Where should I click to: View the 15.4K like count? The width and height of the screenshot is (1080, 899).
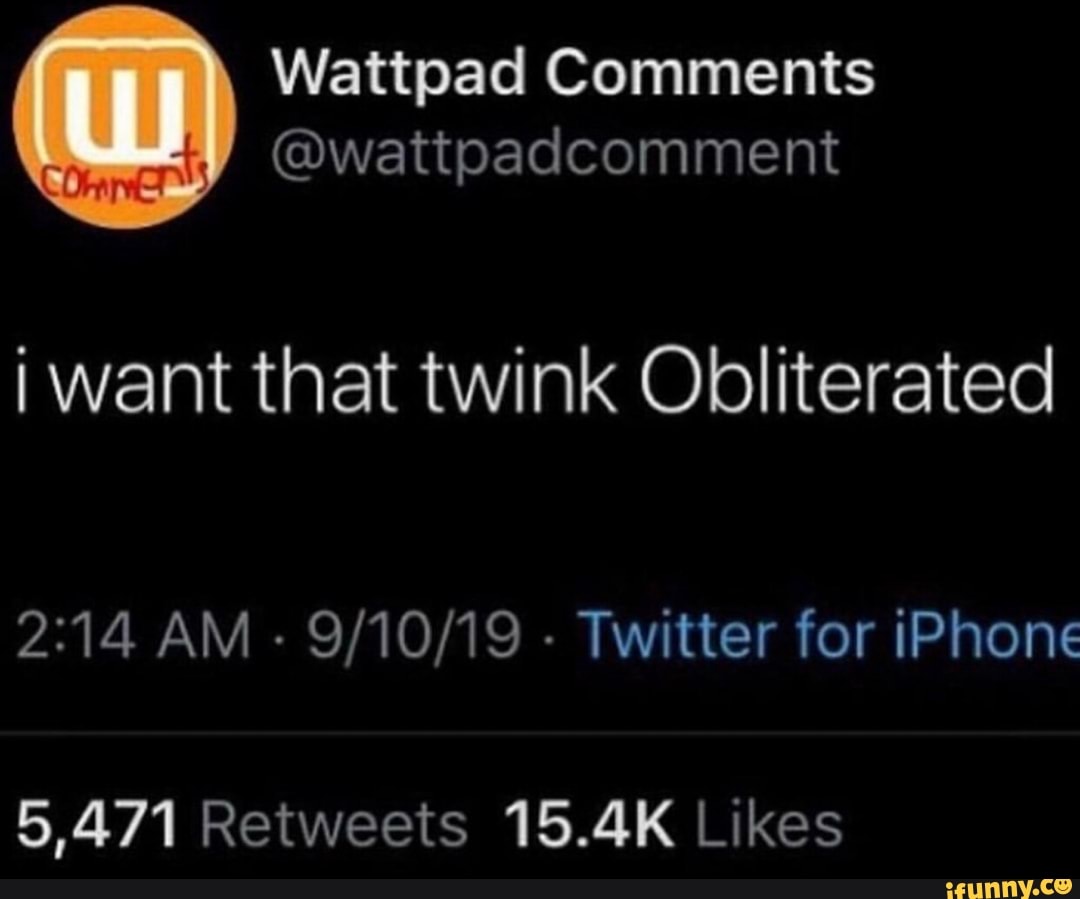589,825
